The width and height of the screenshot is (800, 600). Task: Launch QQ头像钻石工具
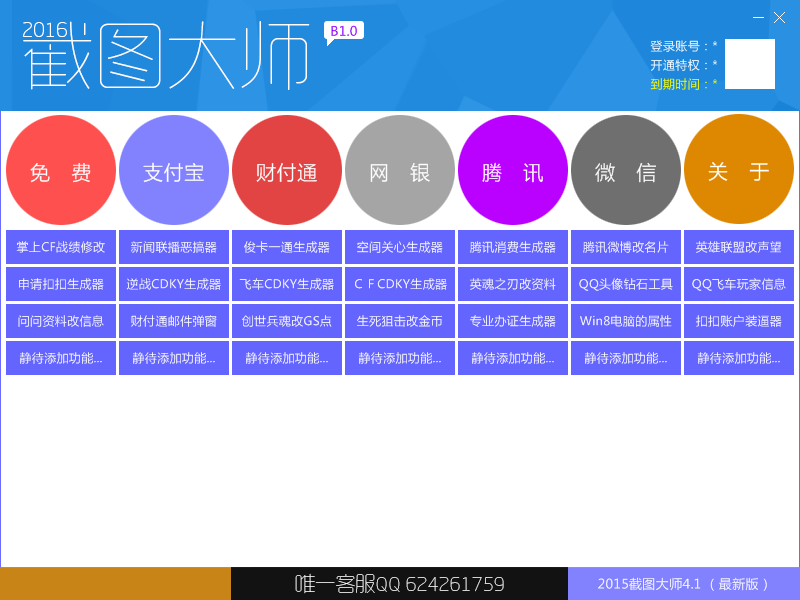(x=626, y=284)
